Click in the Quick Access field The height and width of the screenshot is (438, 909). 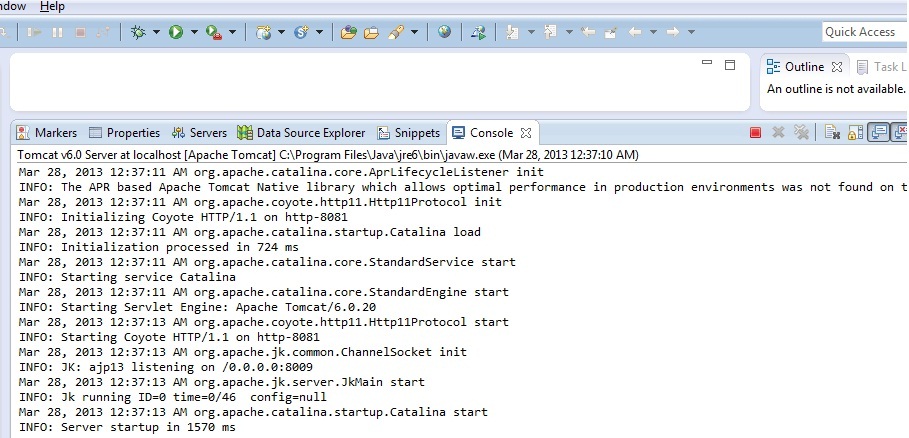coord(864,32)
